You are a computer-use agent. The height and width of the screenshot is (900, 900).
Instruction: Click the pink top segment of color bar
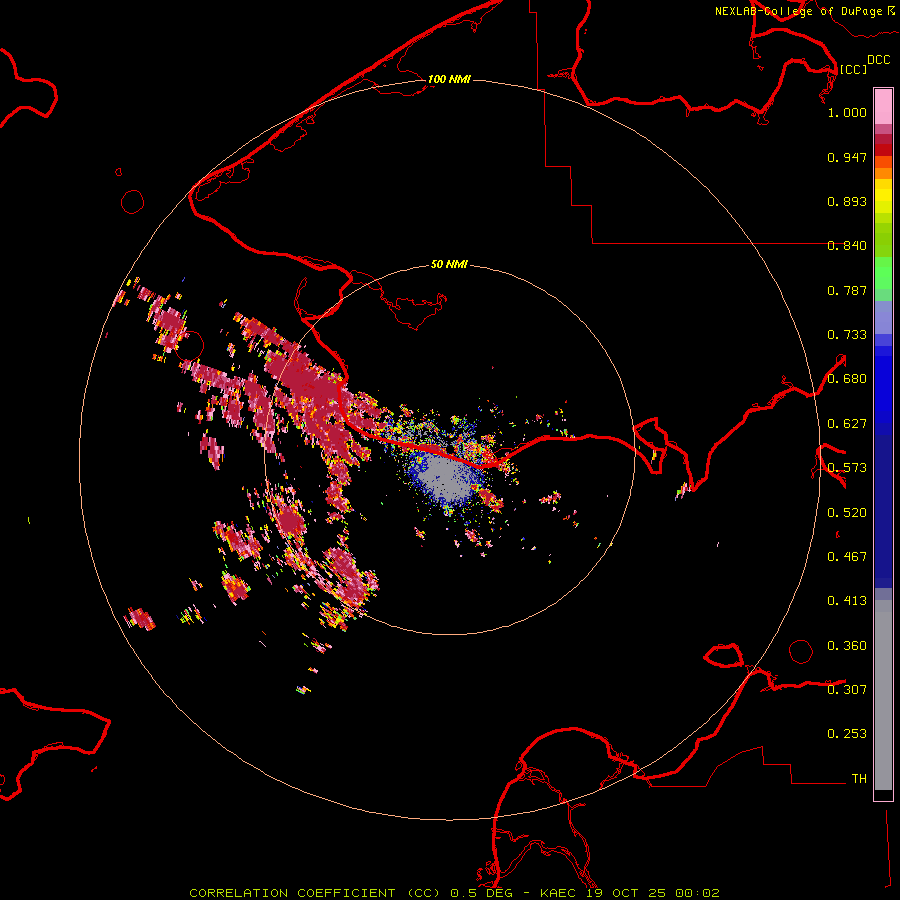(883, 106)
